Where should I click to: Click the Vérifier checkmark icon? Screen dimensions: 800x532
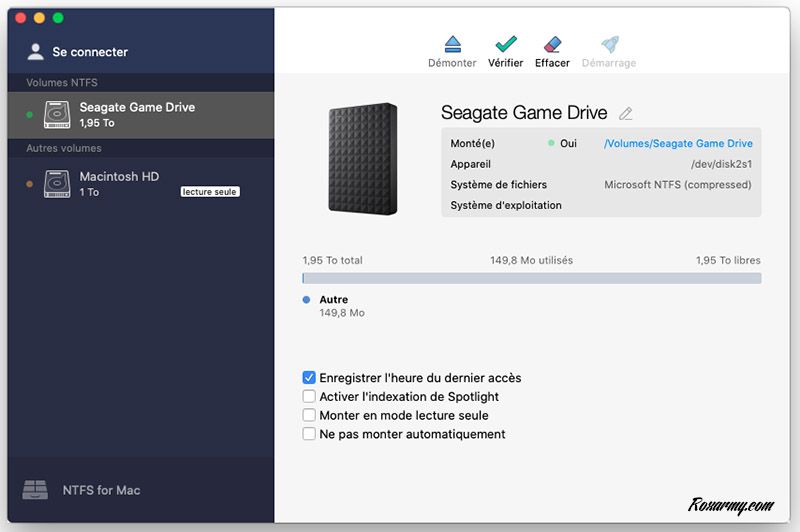[506, 45]
